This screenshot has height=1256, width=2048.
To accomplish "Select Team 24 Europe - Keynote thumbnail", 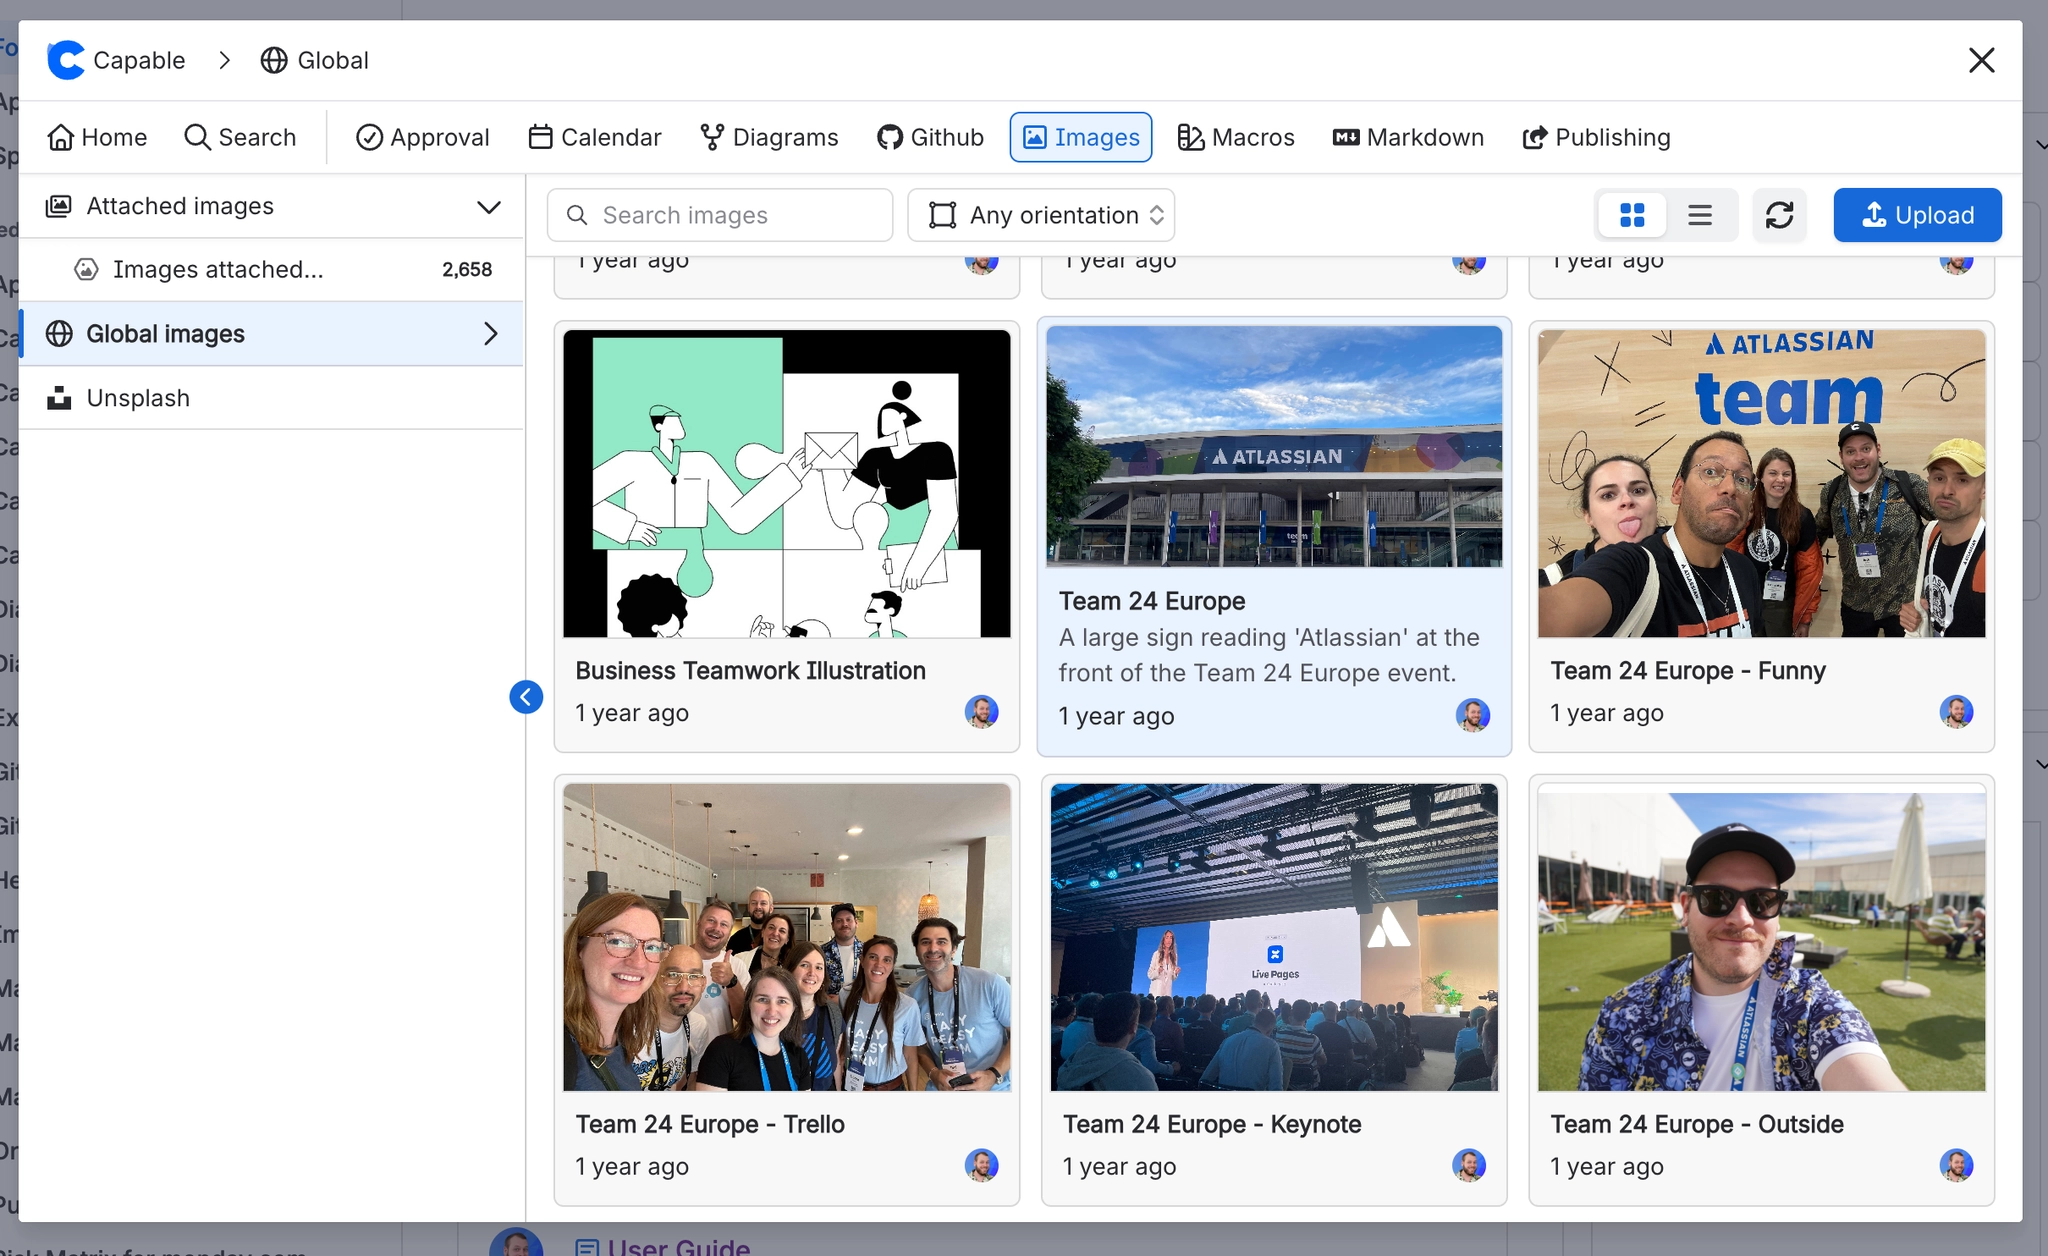I will 1274,937.
